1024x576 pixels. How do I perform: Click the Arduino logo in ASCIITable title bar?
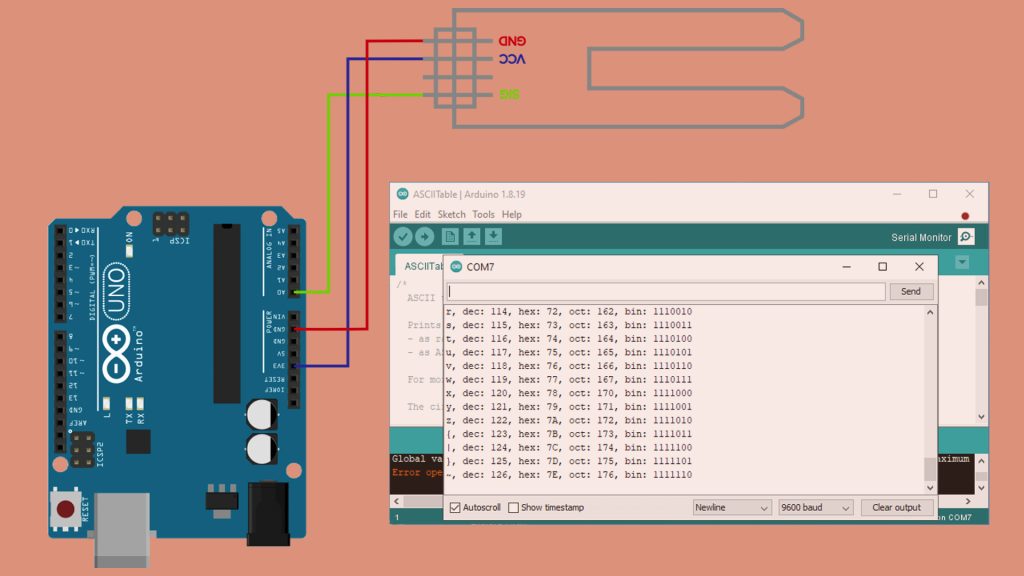pos(402,194)
